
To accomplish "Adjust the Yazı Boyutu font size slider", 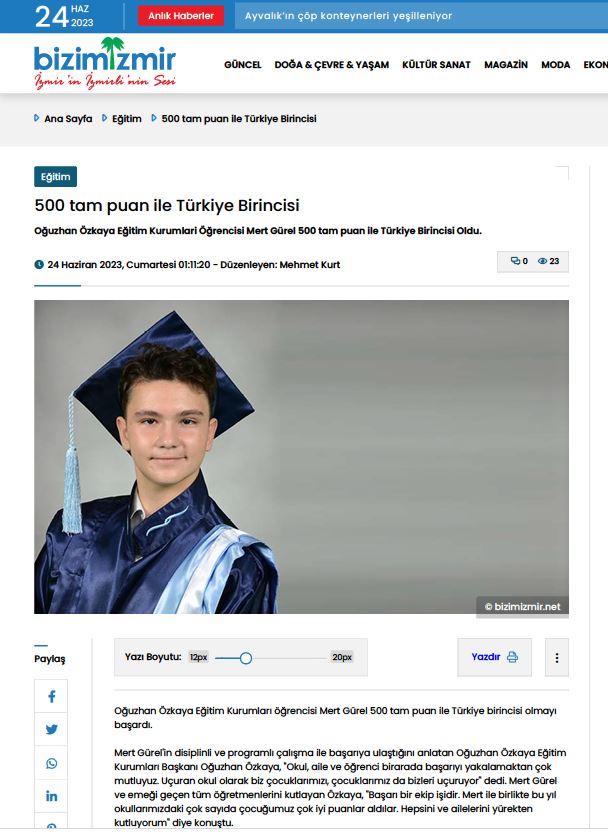I will (246, 658).
